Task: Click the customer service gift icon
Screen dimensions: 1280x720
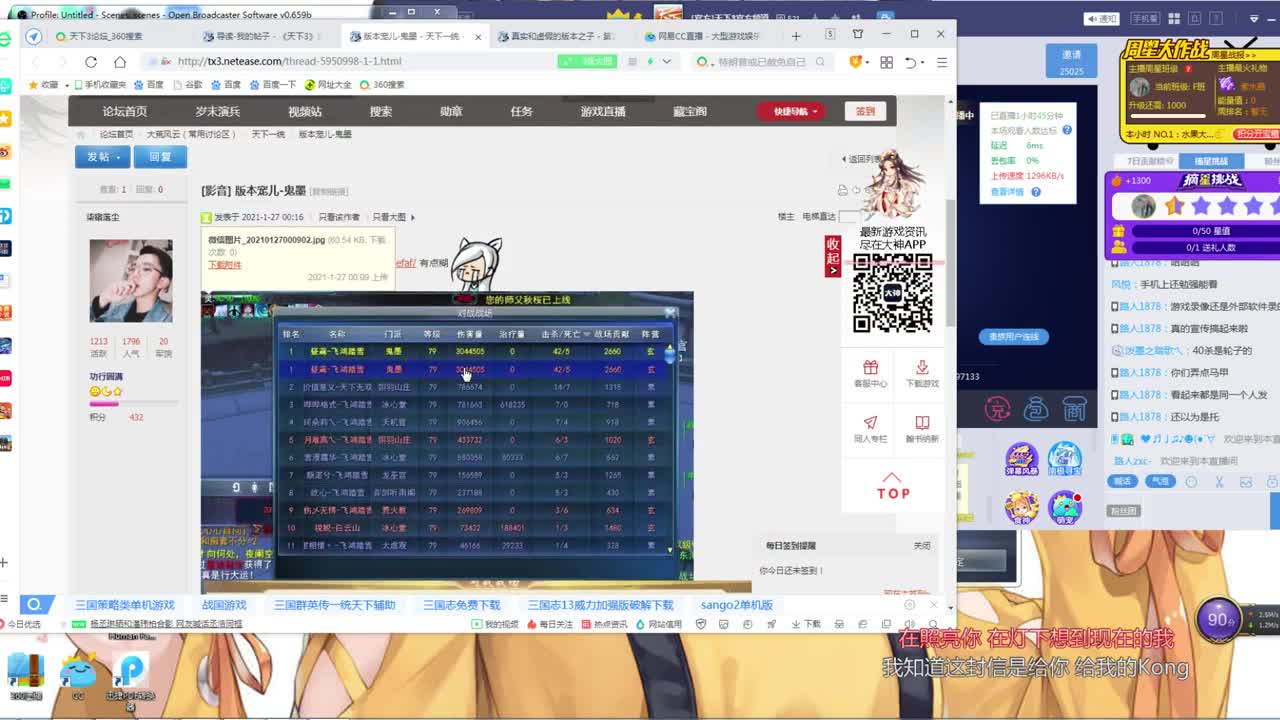Action: 870,367
